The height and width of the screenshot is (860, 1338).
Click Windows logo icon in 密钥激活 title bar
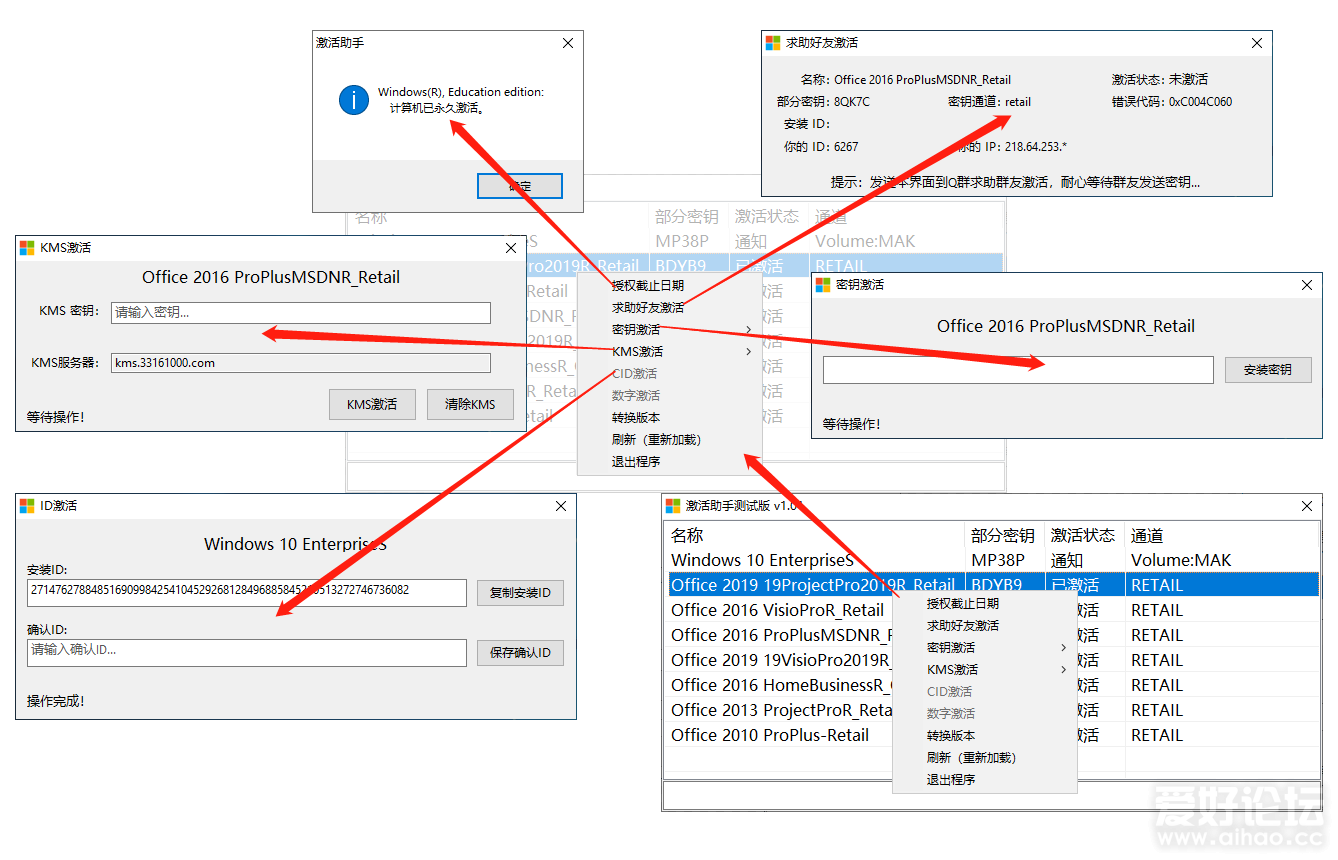[823, 285]
